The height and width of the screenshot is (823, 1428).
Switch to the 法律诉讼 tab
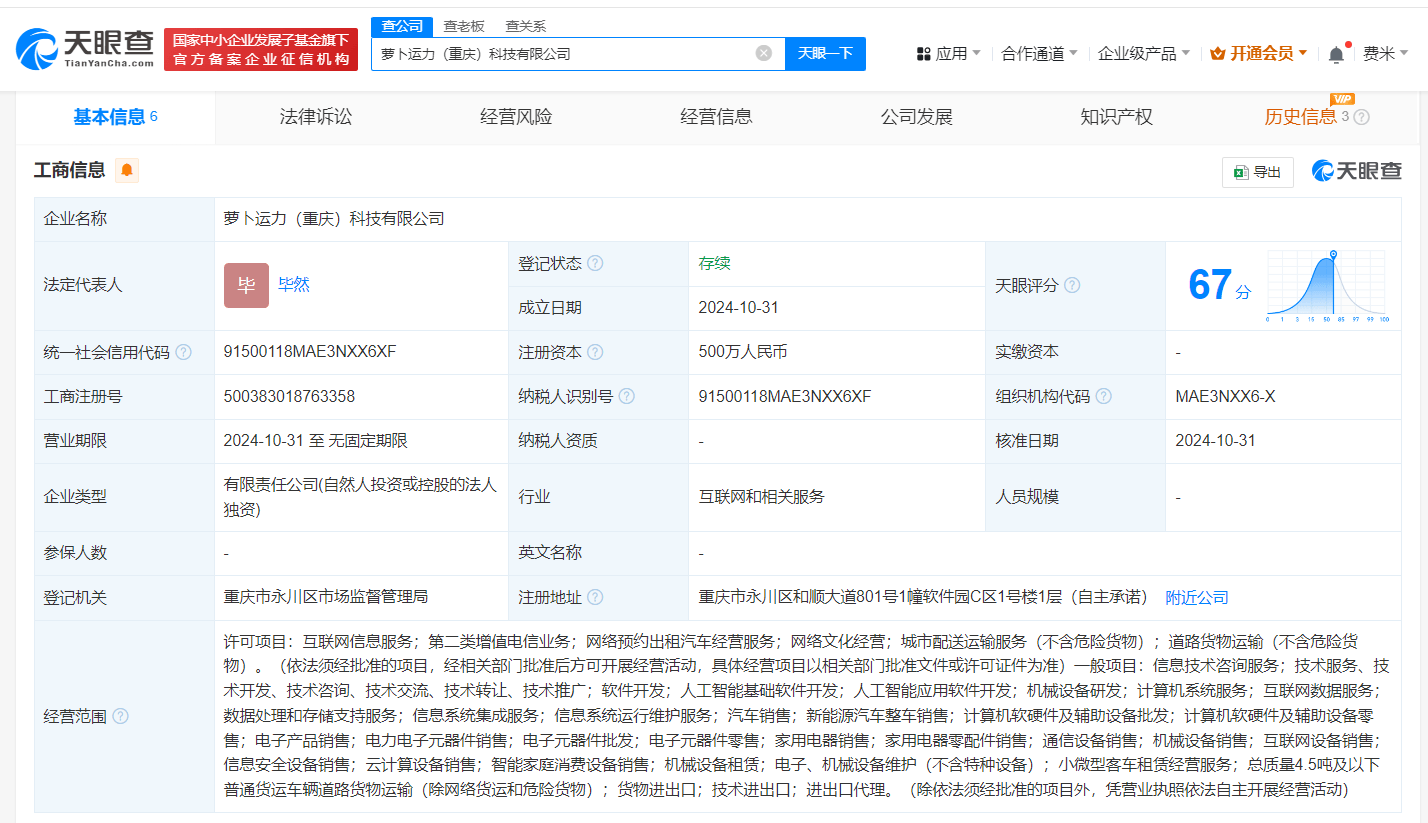pos(316,117)
